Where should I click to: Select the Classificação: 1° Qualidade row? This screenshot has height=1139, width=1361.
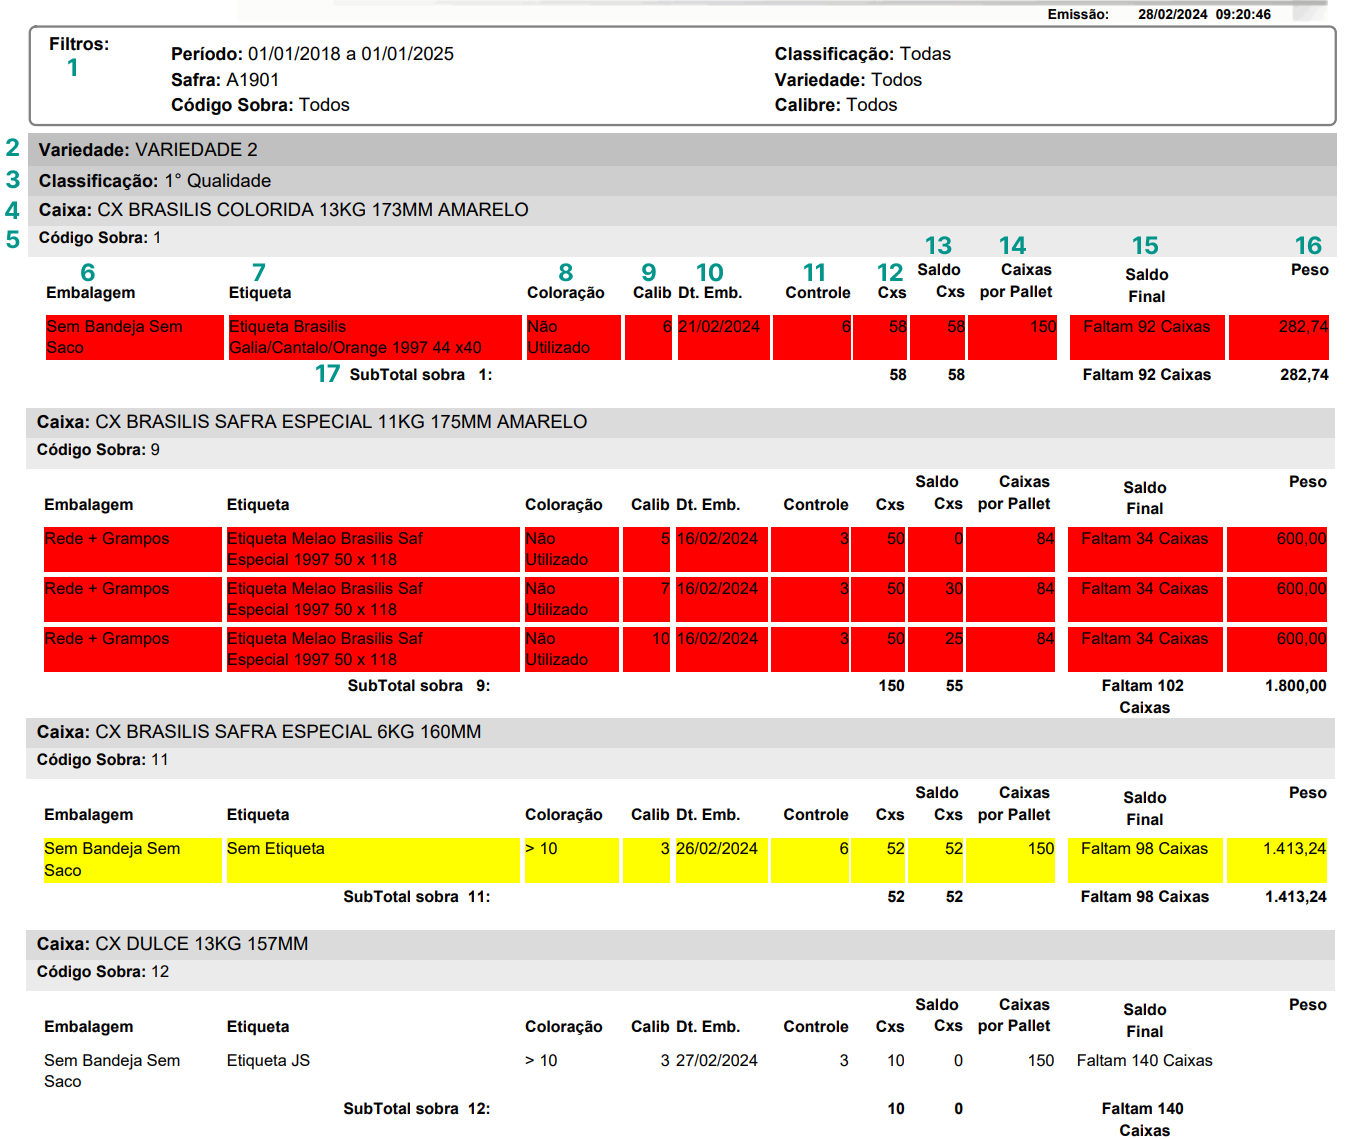click(x=155, y=181)
